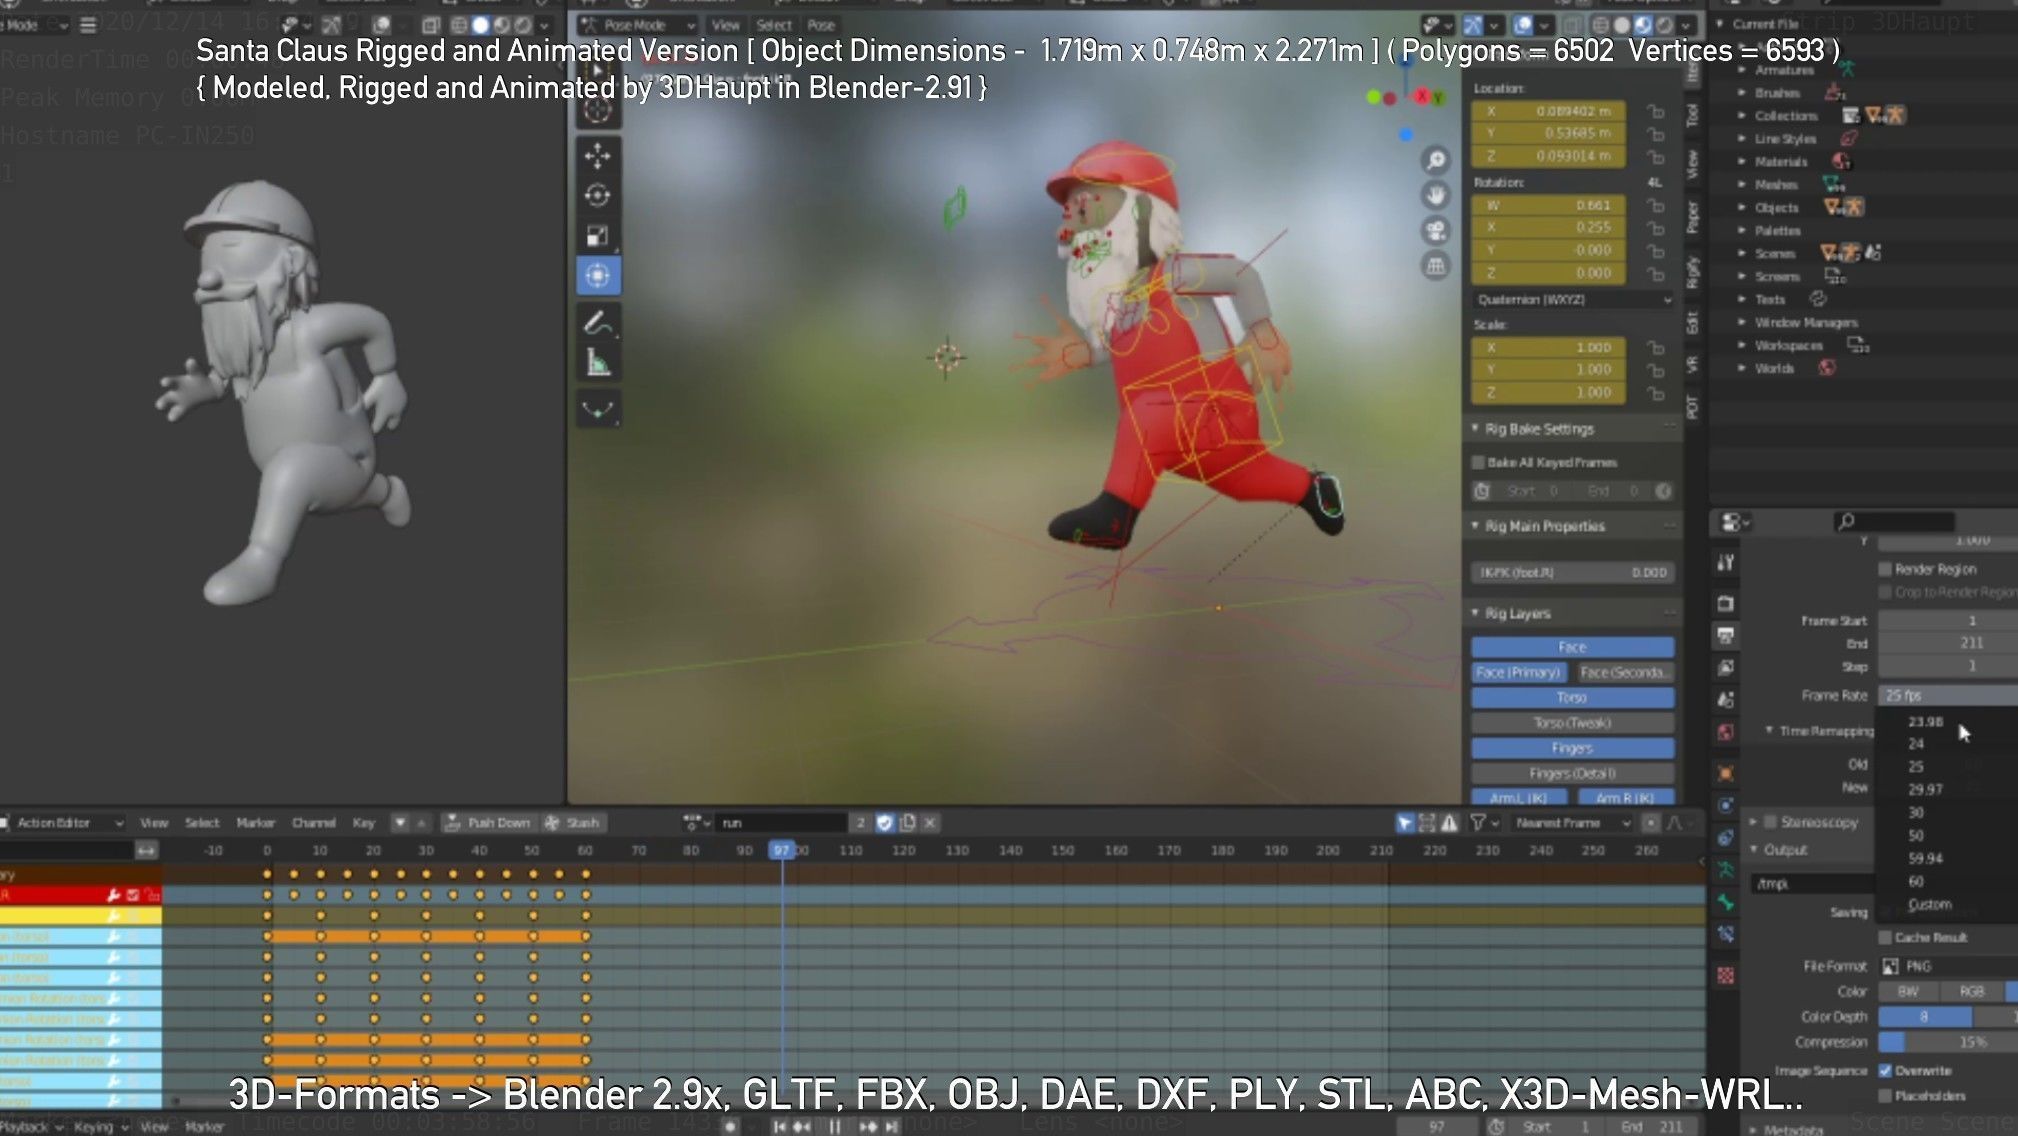Image resolution: width=2018 pixels, height=1136 pixels.
Task: Select the Rotate tool in viewport toolbar
Action: coord(598,195)
